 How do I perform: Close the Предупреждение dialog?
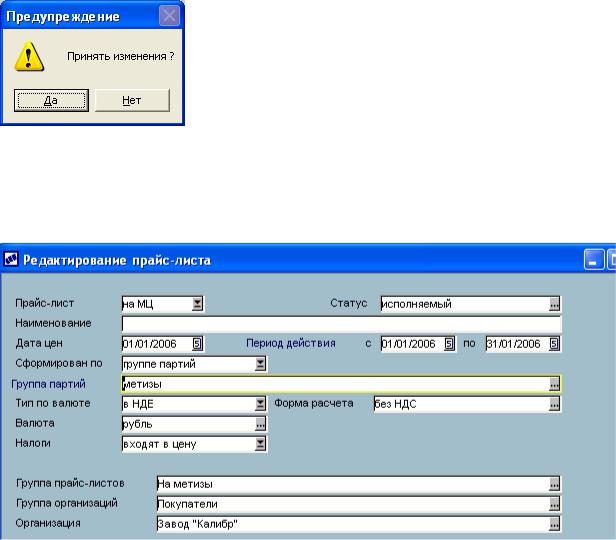click(169, 16)
